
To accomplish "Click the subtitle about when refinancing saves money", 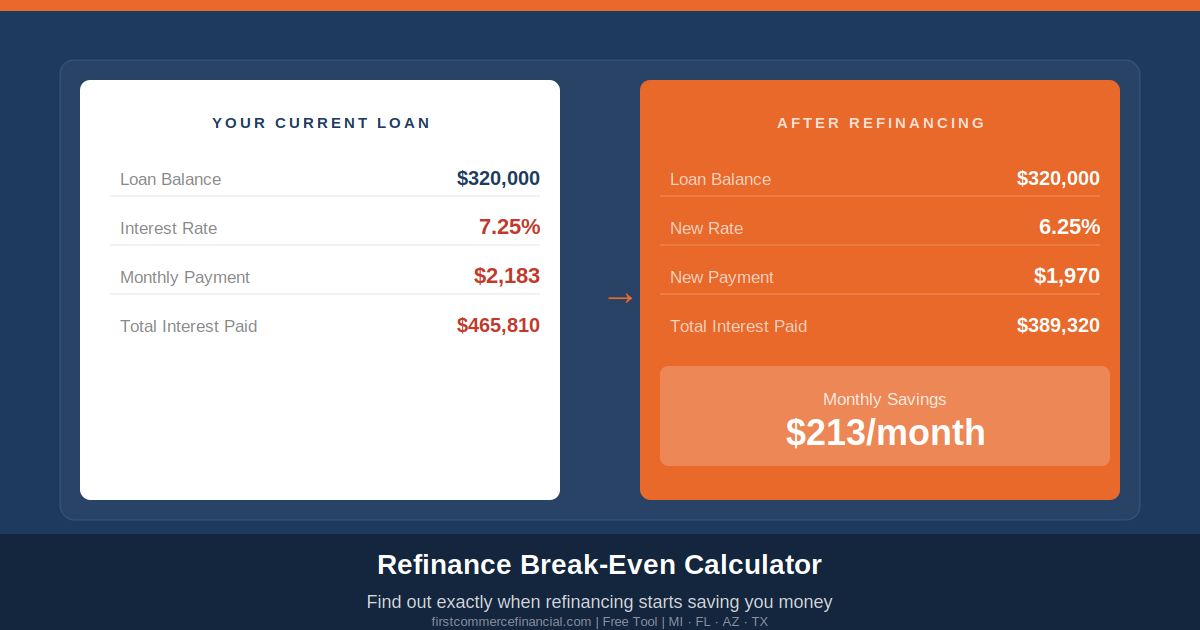I will 599,602.
